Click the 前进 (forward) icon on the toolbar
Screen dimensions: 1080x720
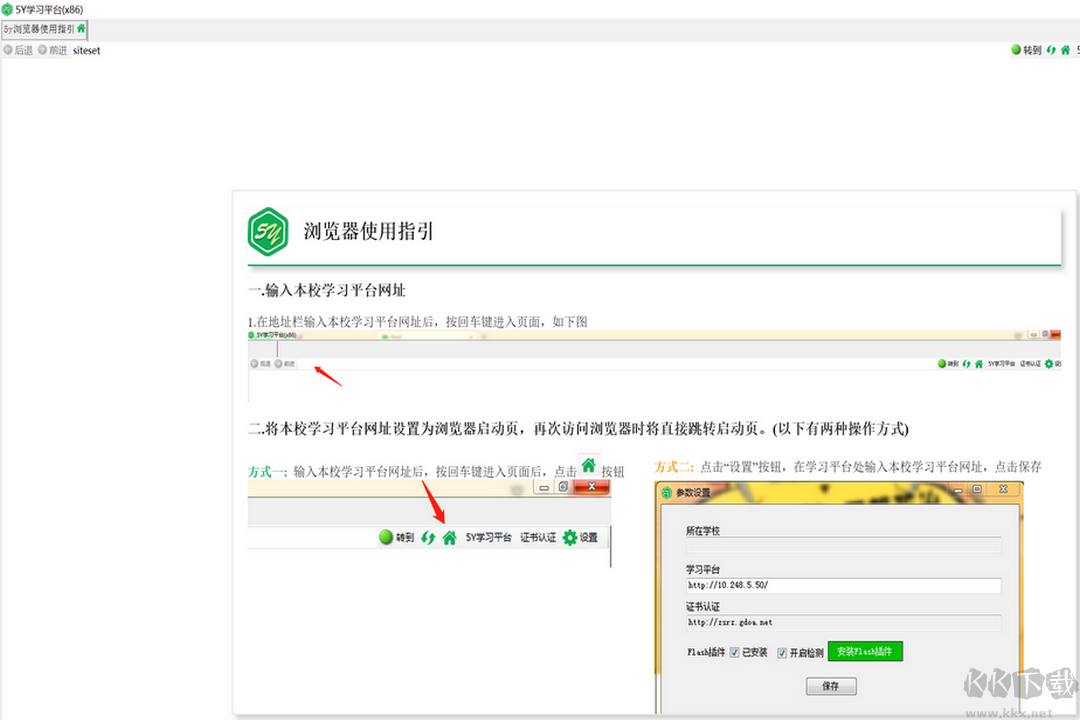pyautogui.click(x=50, y=50)
